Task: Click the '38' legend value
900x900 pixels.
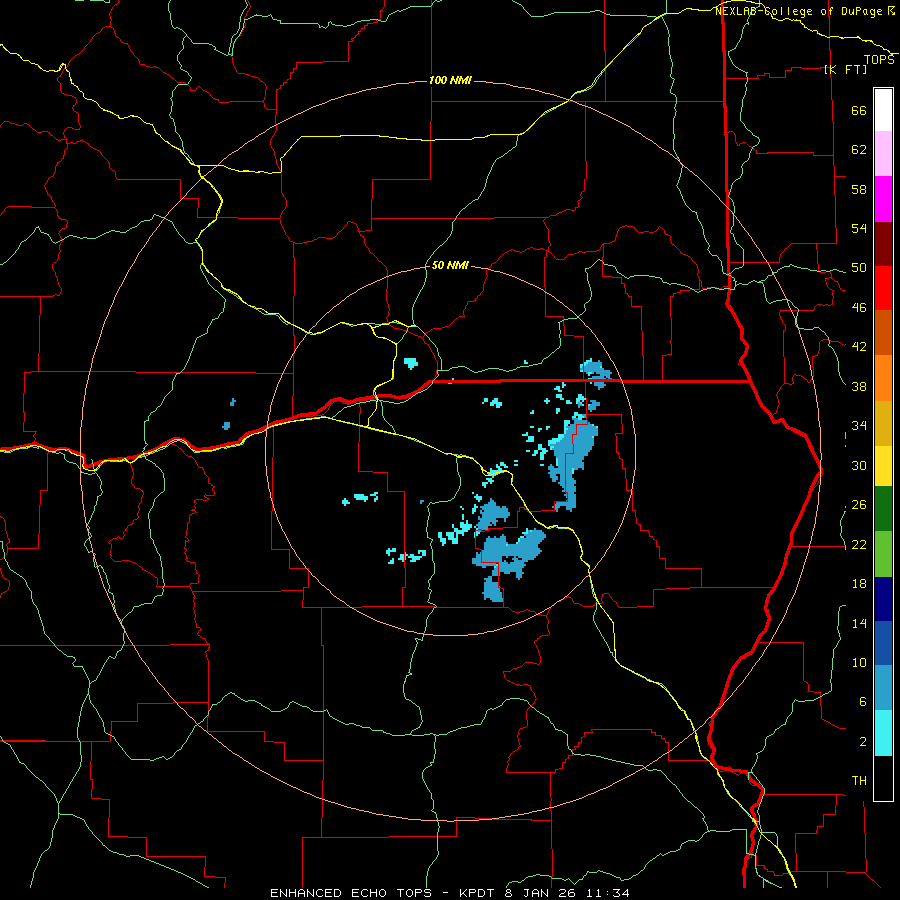Action: [859, 386]
